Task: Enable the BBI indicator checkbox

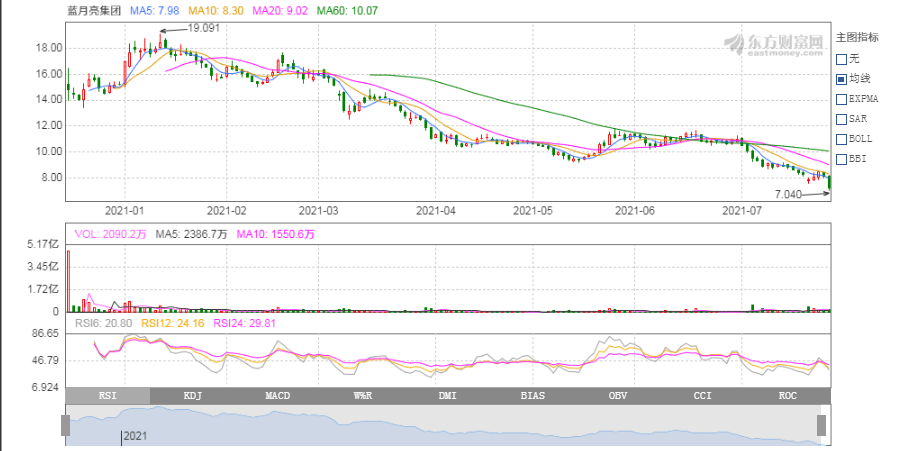Action: point(841,159)
